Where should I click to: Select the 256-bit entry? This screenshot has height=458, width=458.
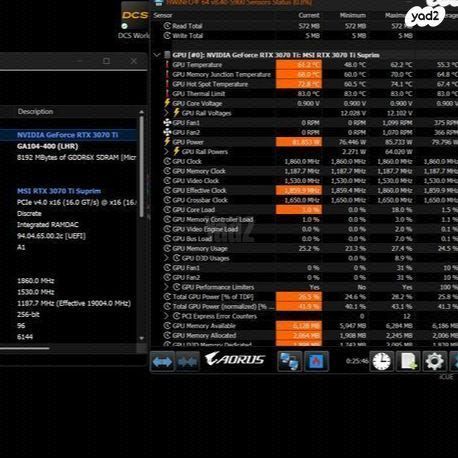[28, 314]
